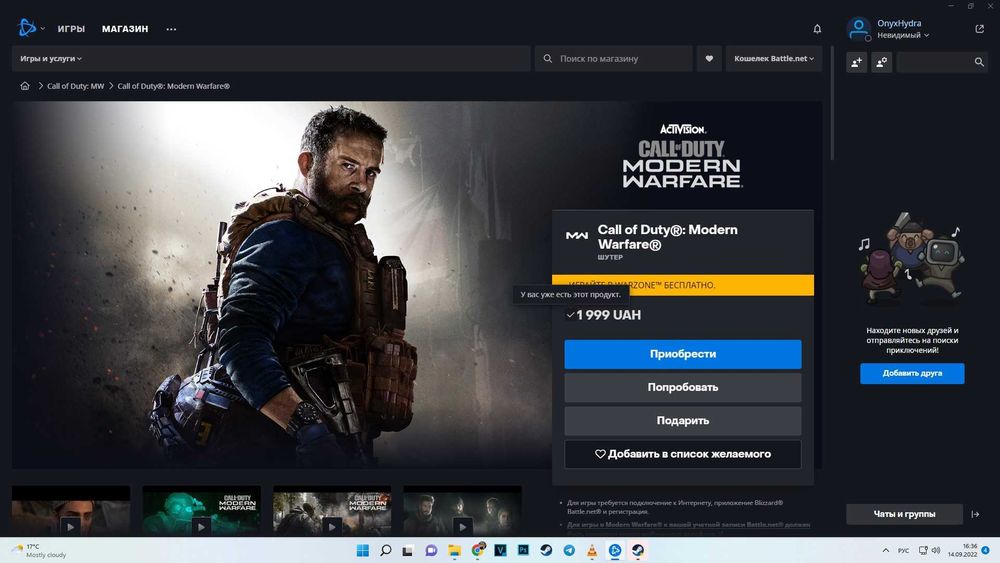Screen dimensions: 1000x563
Task: Expand the Кошелек Battle.net dropdown
Action: (x=774, y=59)
